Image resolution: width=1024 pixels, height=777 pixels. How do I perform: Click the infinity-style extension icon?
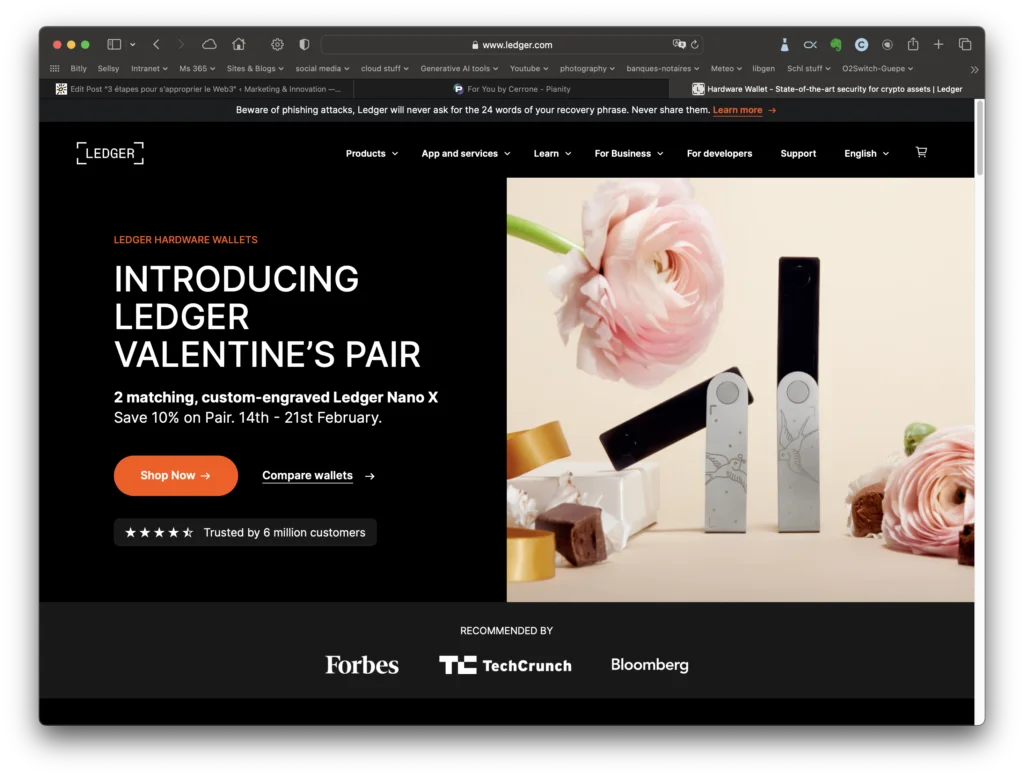810,44
